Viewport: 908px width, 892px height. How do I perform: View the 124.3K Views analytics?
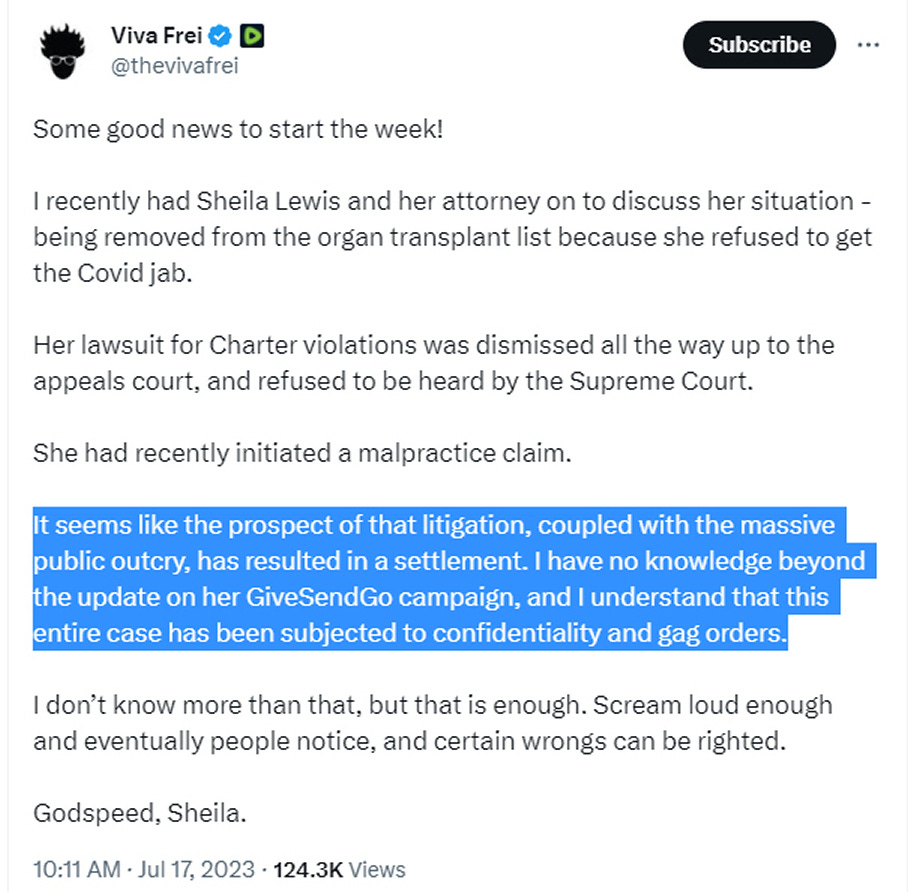pos(339,869)
